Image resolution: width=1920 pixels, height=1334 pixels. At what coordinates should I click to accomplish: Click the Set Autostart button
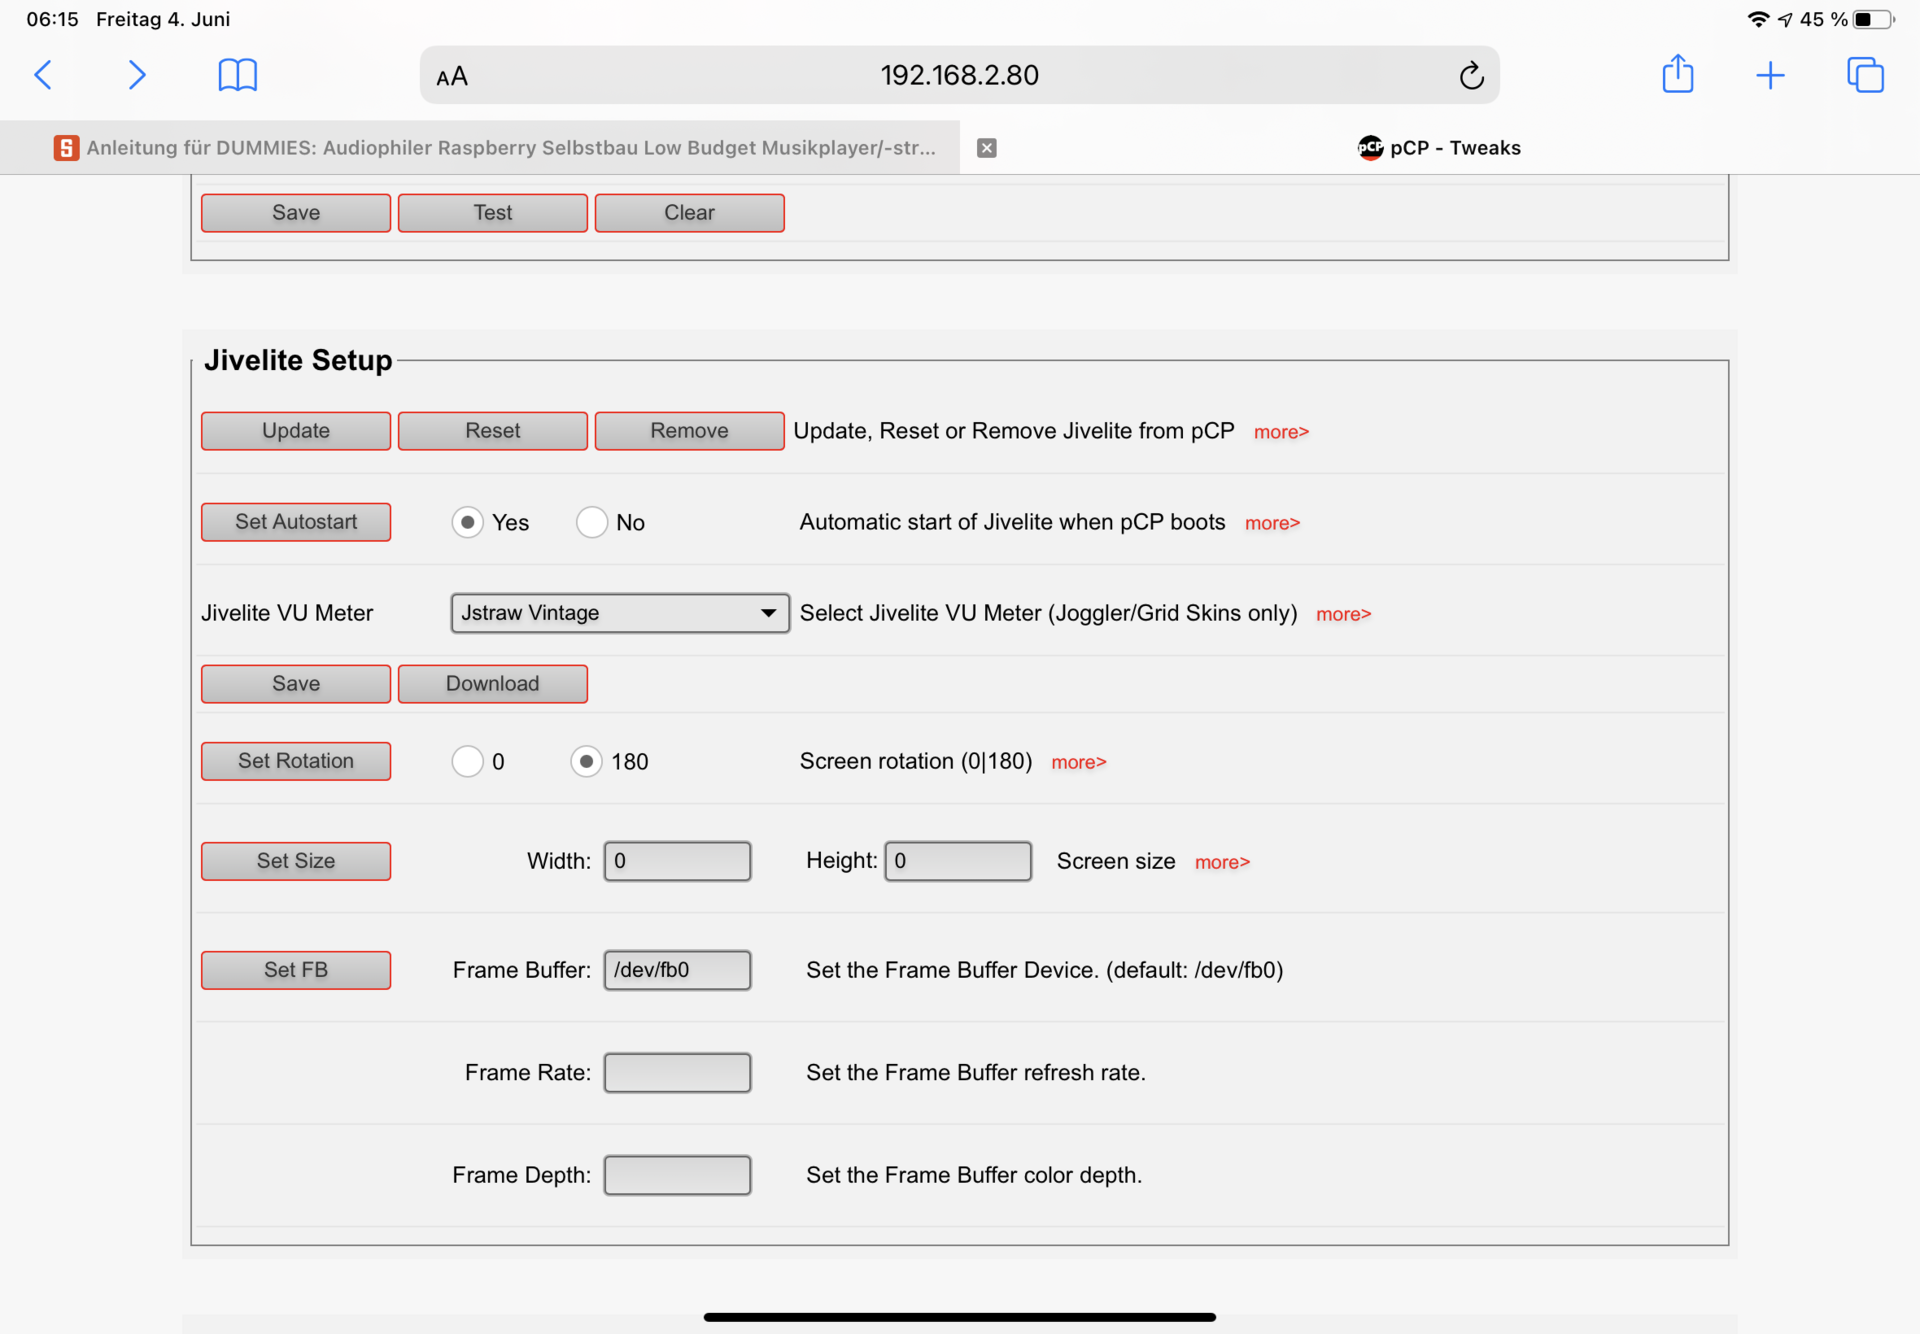[296, 522]
